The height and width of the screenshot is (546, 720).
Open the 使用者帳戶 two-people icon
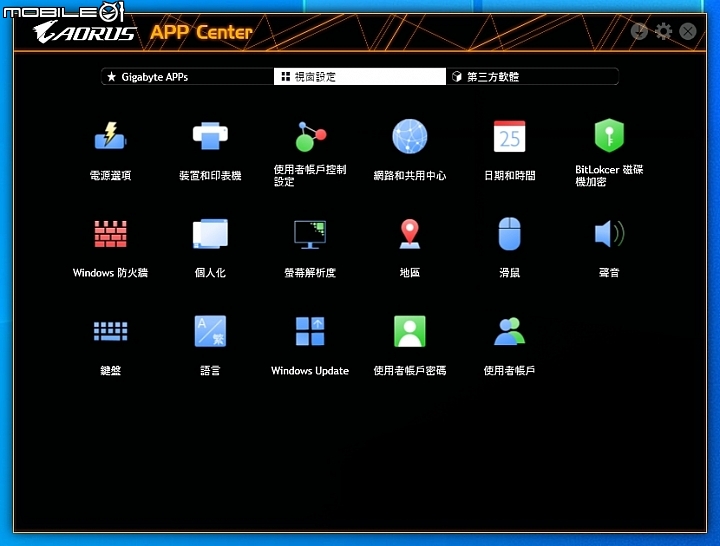pos(509,331)
